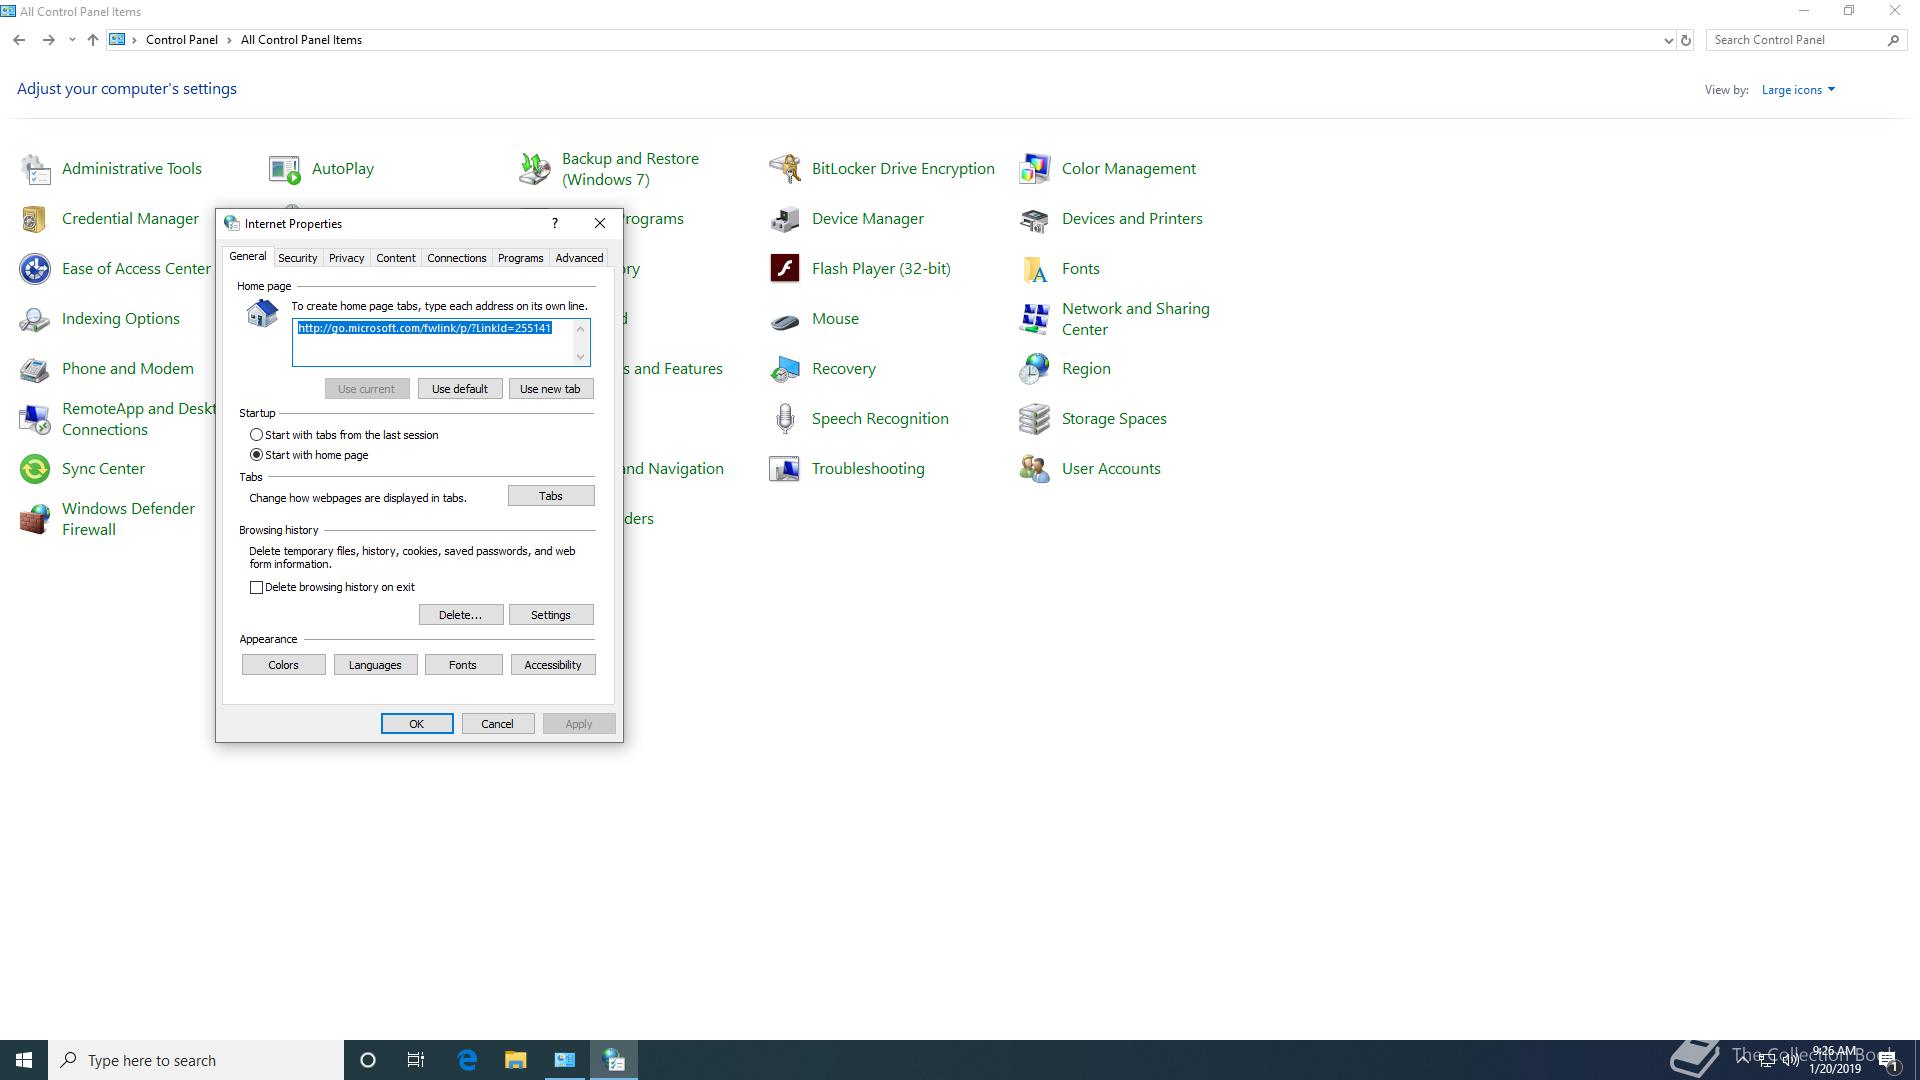The height and width of the screenshot is (1080, 1920).
Task: Click the Colors appearance button
Action: point(283,665)
